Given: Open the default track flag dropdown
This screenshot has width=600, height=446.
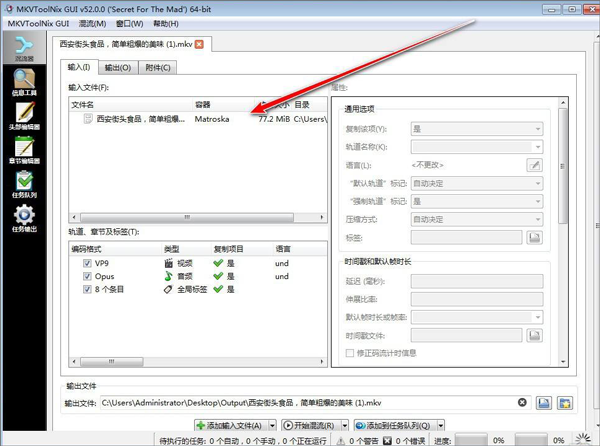Looking at the screenshot, I should pyautogui.click(x=477, y=183).
